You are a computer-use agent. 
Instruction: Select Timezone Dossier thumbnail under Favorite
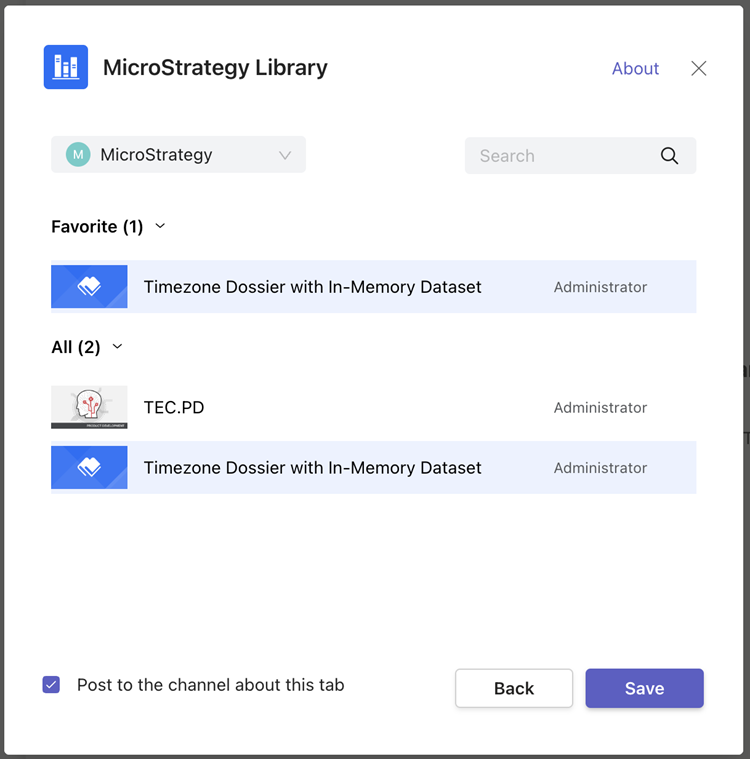tap(89, 287)
